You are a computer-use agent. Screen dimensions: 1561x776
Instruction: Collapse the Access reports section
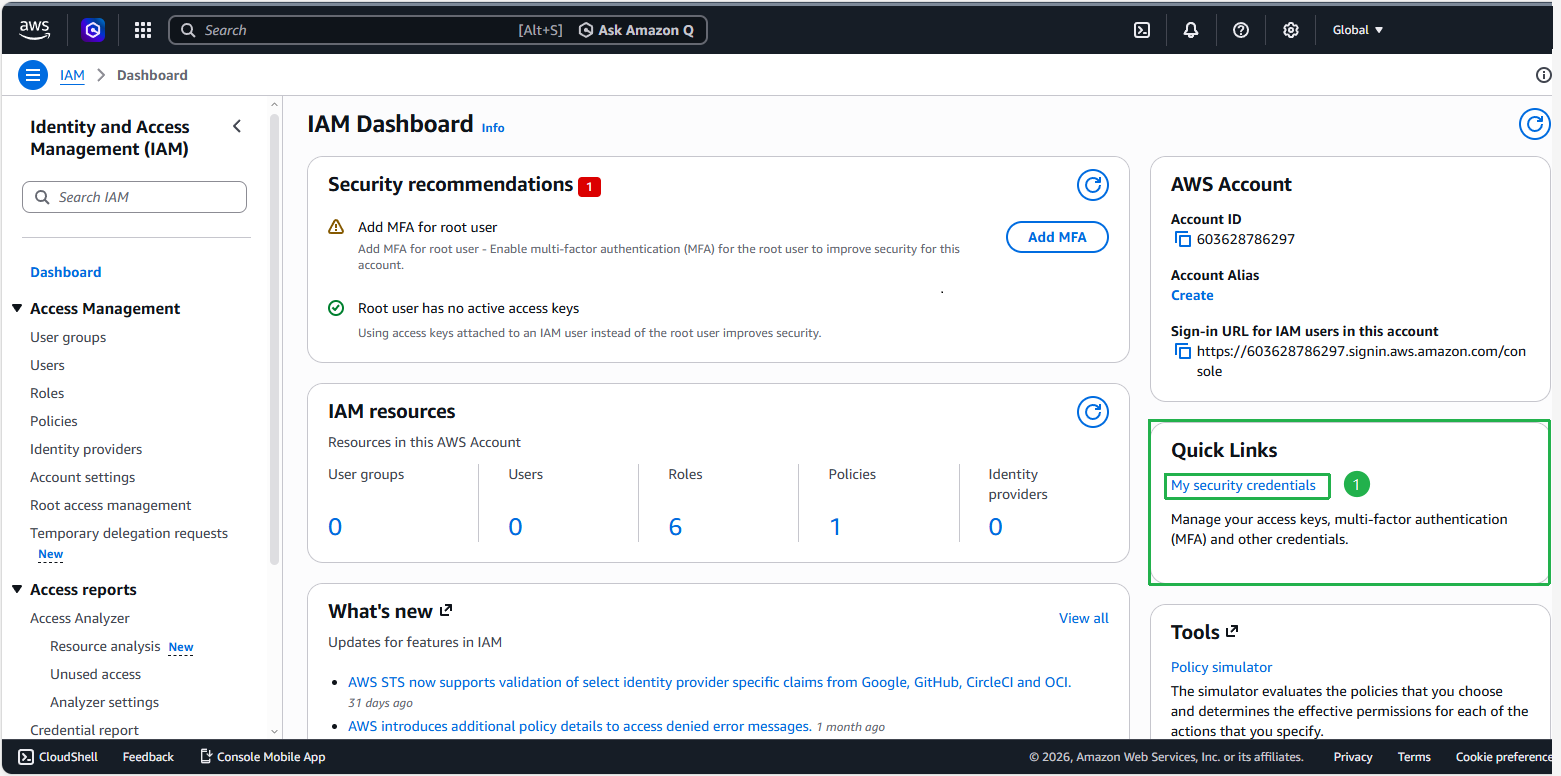coord(17,589)
